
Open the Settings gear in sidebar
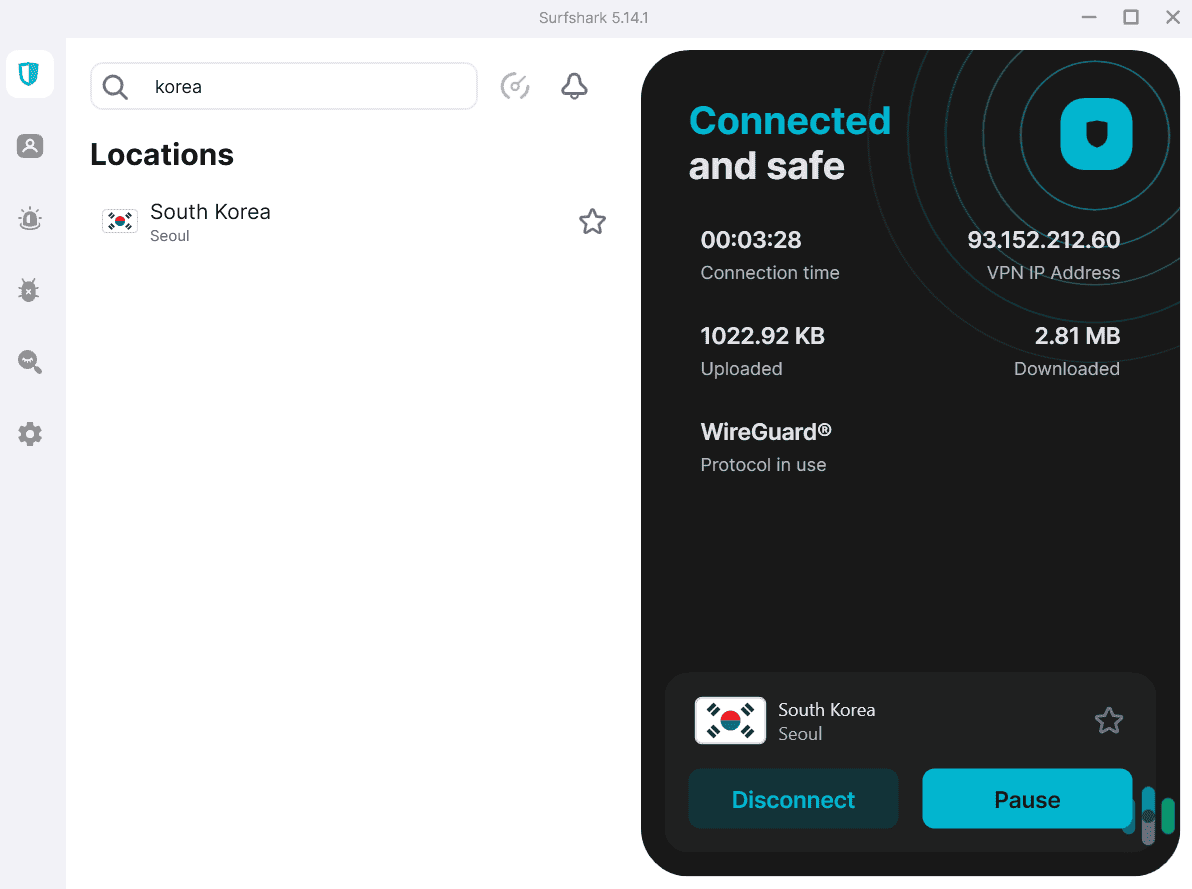point(29,433)
